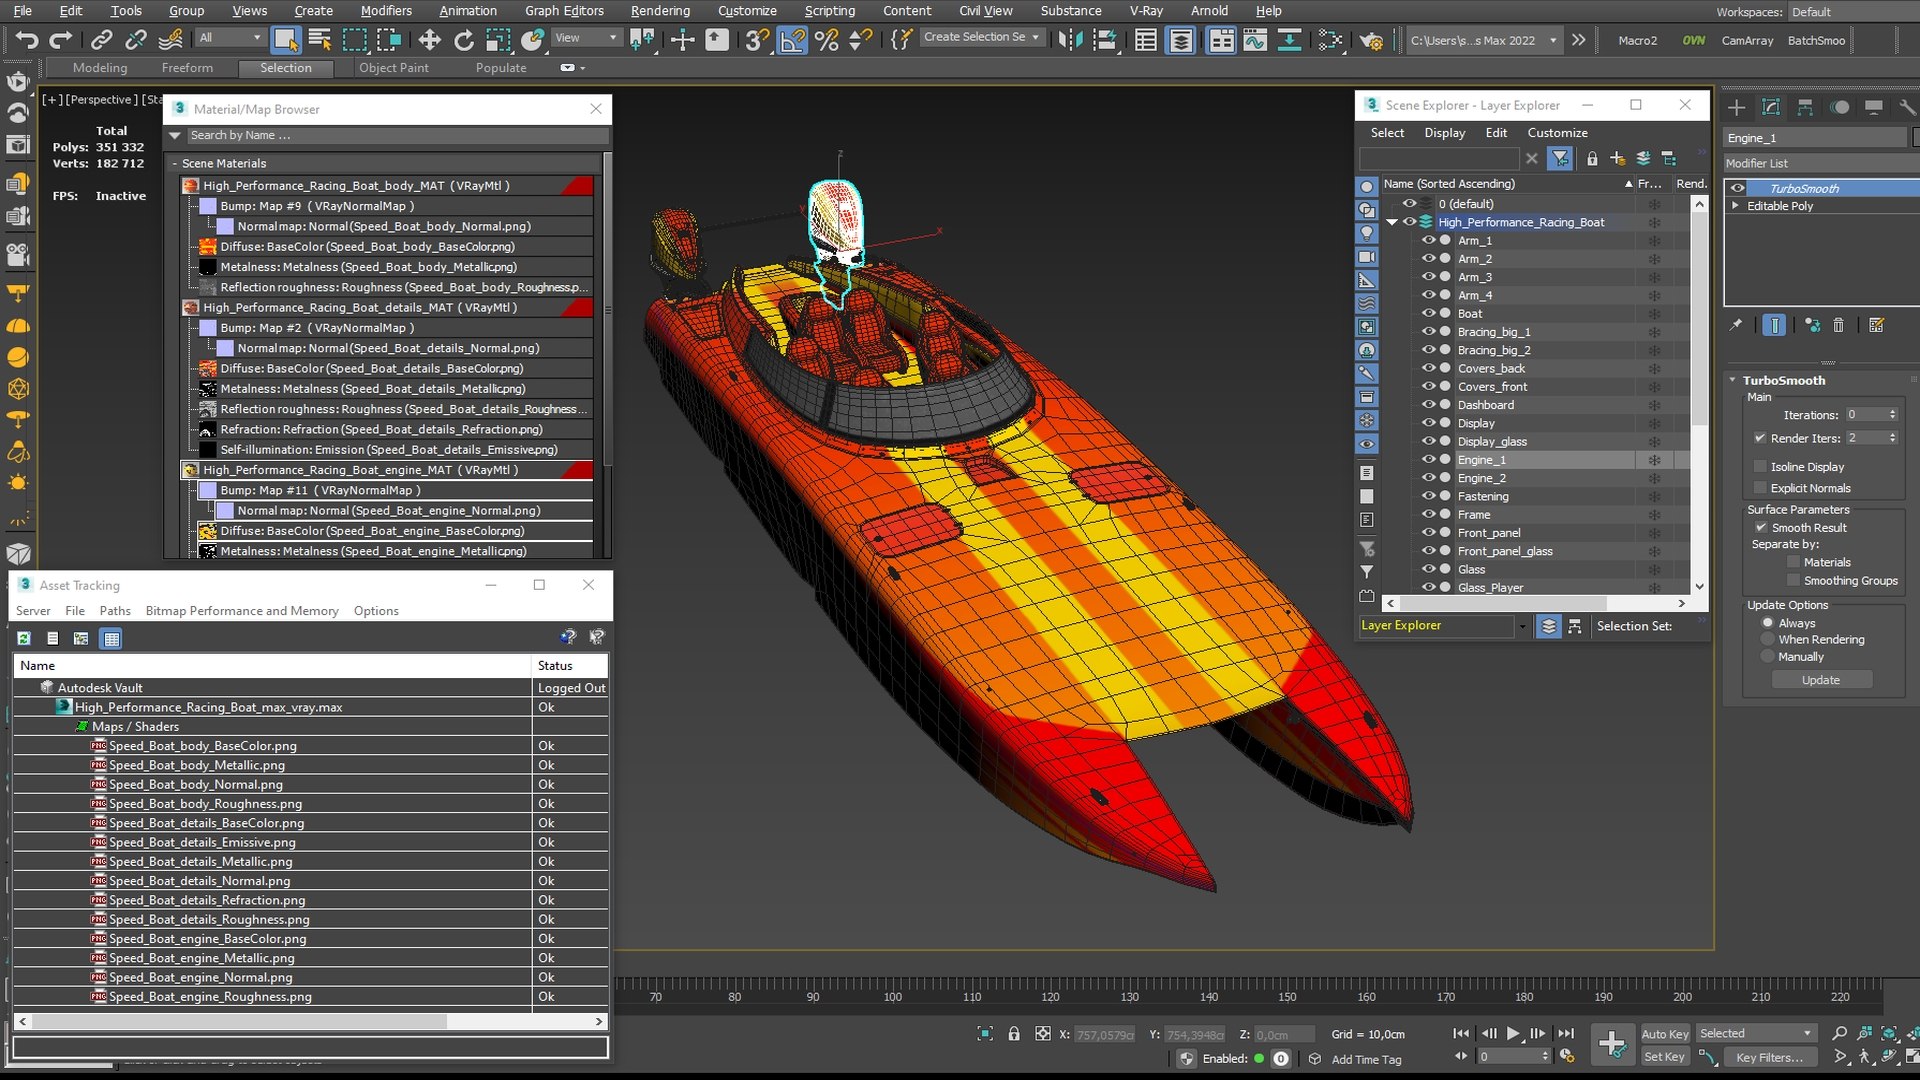Image resolution: width=1920 pixels, height=1080 pixels.
Task: Open Select by Name list icon
Action: coord(320,40)
